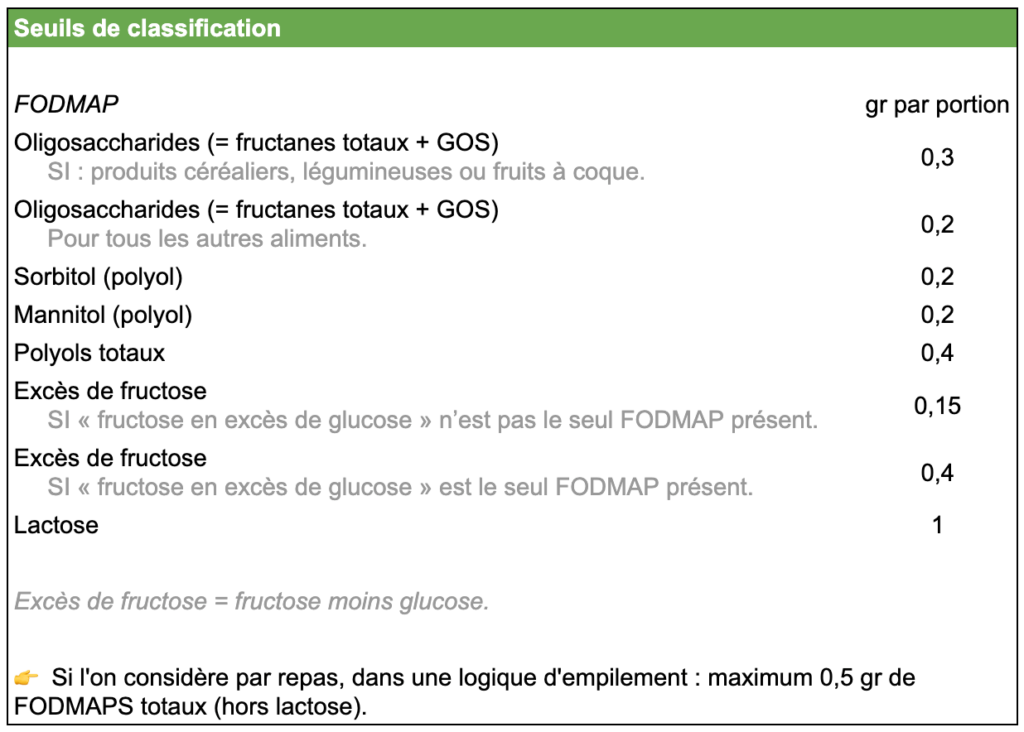Select the Lactose threshold value 1

coord(937,525)
